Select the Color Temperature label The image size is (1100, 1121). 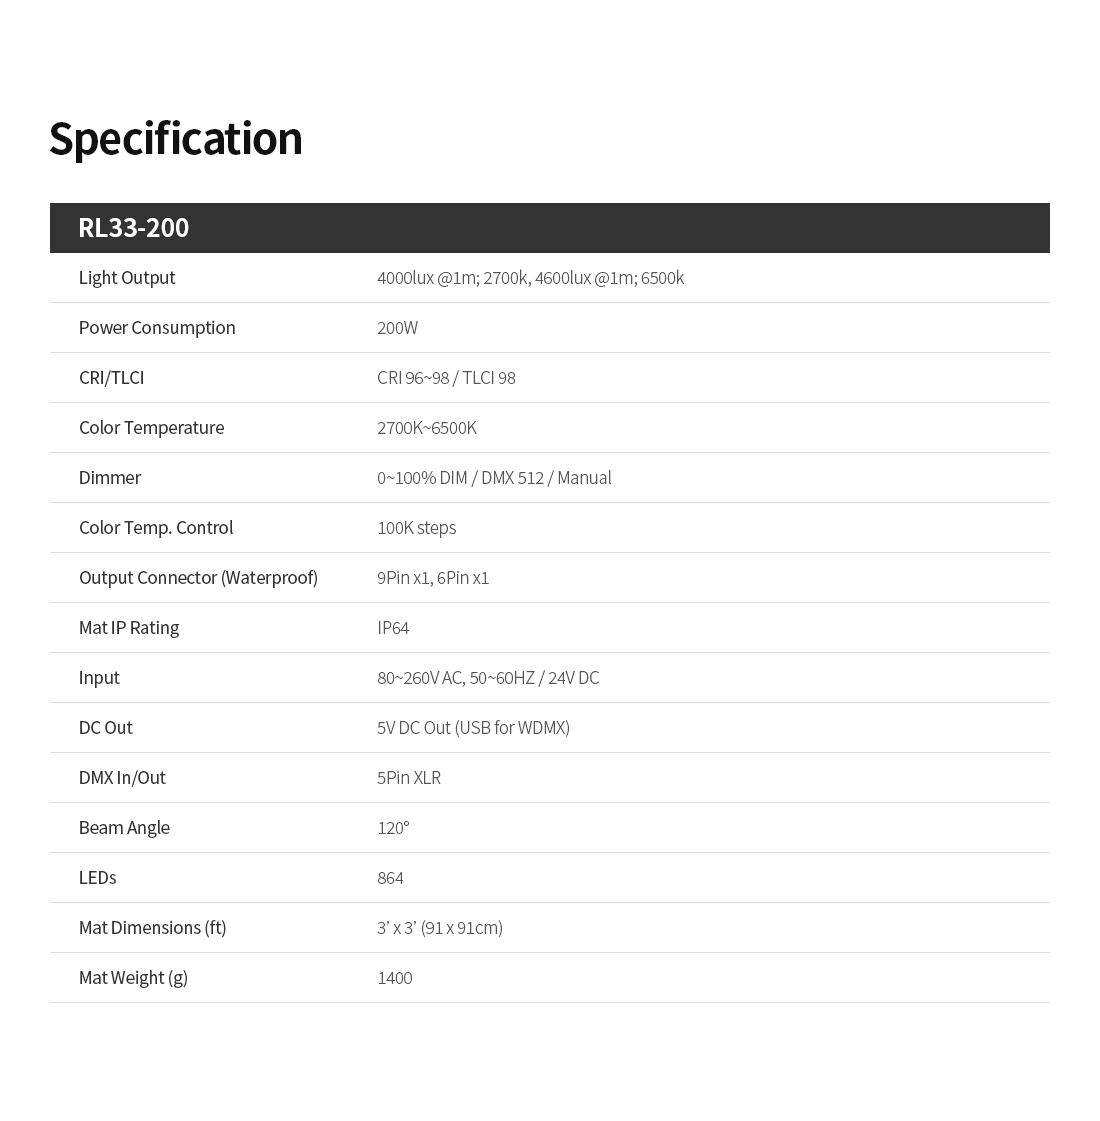(152, 428)
